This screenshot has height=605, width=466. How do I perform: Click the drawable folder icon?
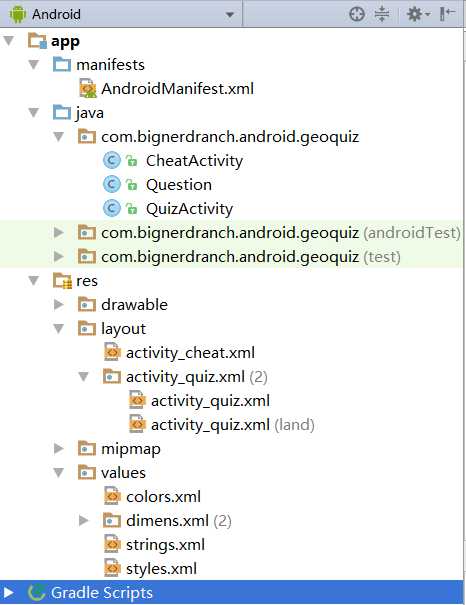coord(87,304)
